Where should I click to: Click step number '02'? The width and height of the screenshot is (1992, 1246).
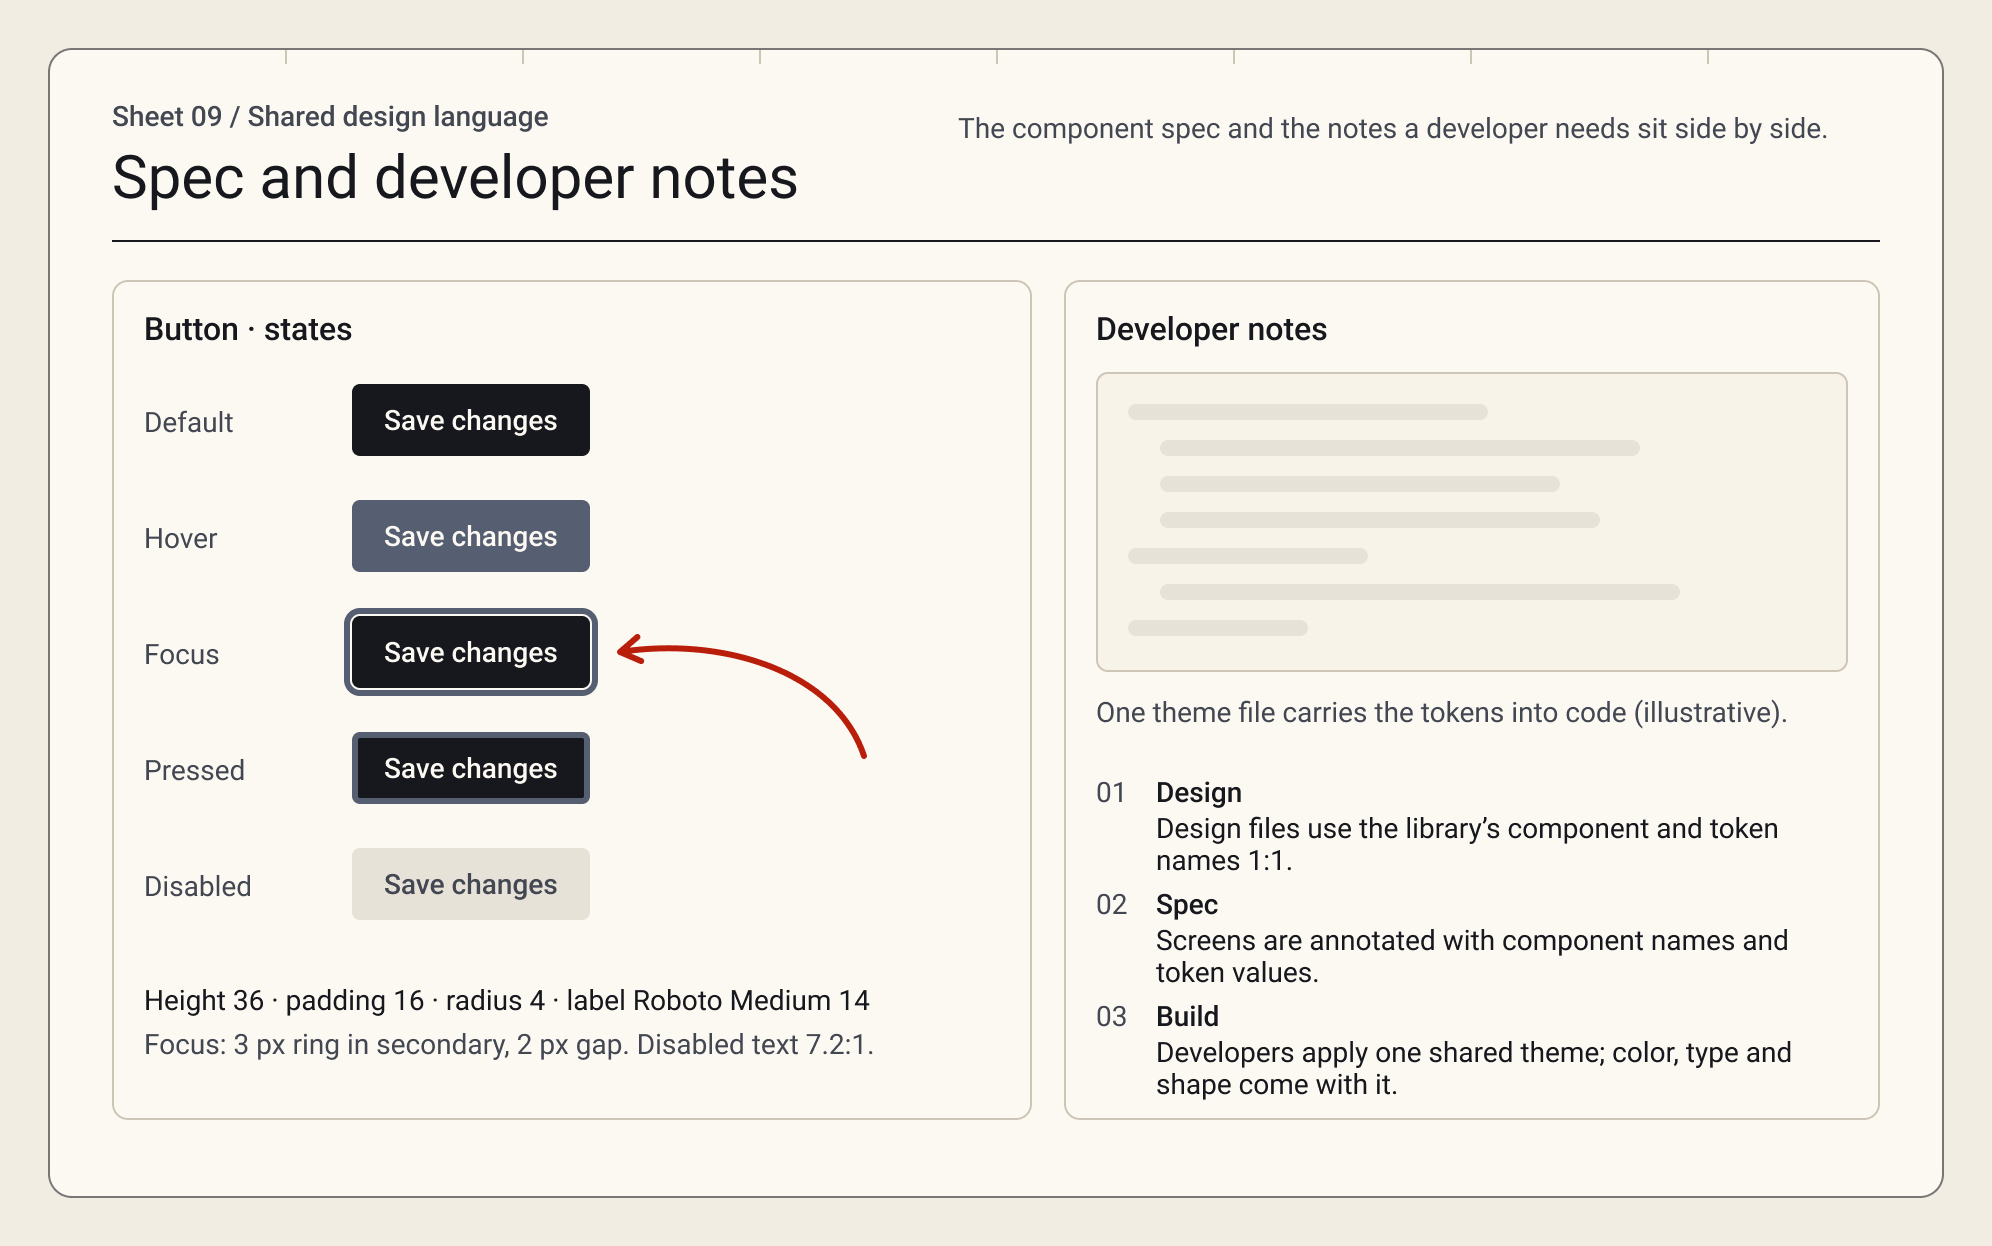click(1111, 904)
